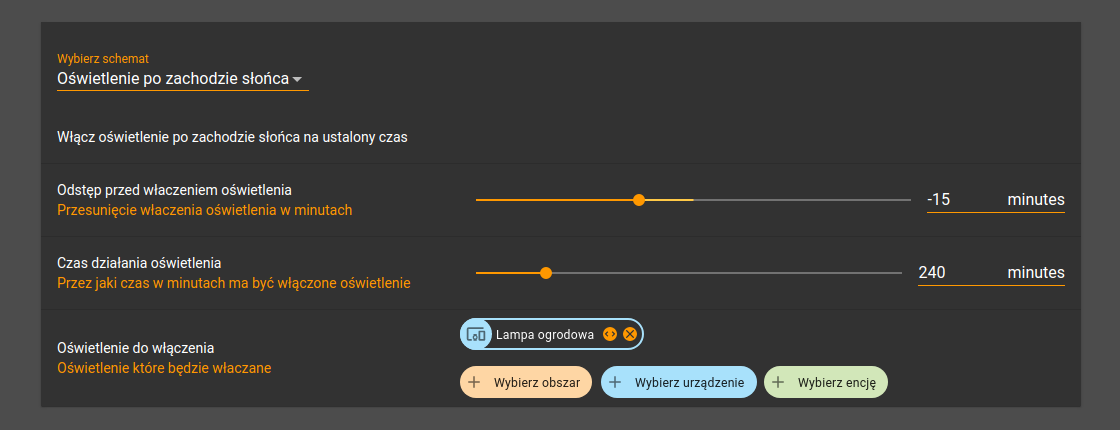The height and width of the screenshot is (430, 1120).
Task: Click the Przesunięcie włączenia oświetlenia w minutach description
Action: [x=204, y=211]
